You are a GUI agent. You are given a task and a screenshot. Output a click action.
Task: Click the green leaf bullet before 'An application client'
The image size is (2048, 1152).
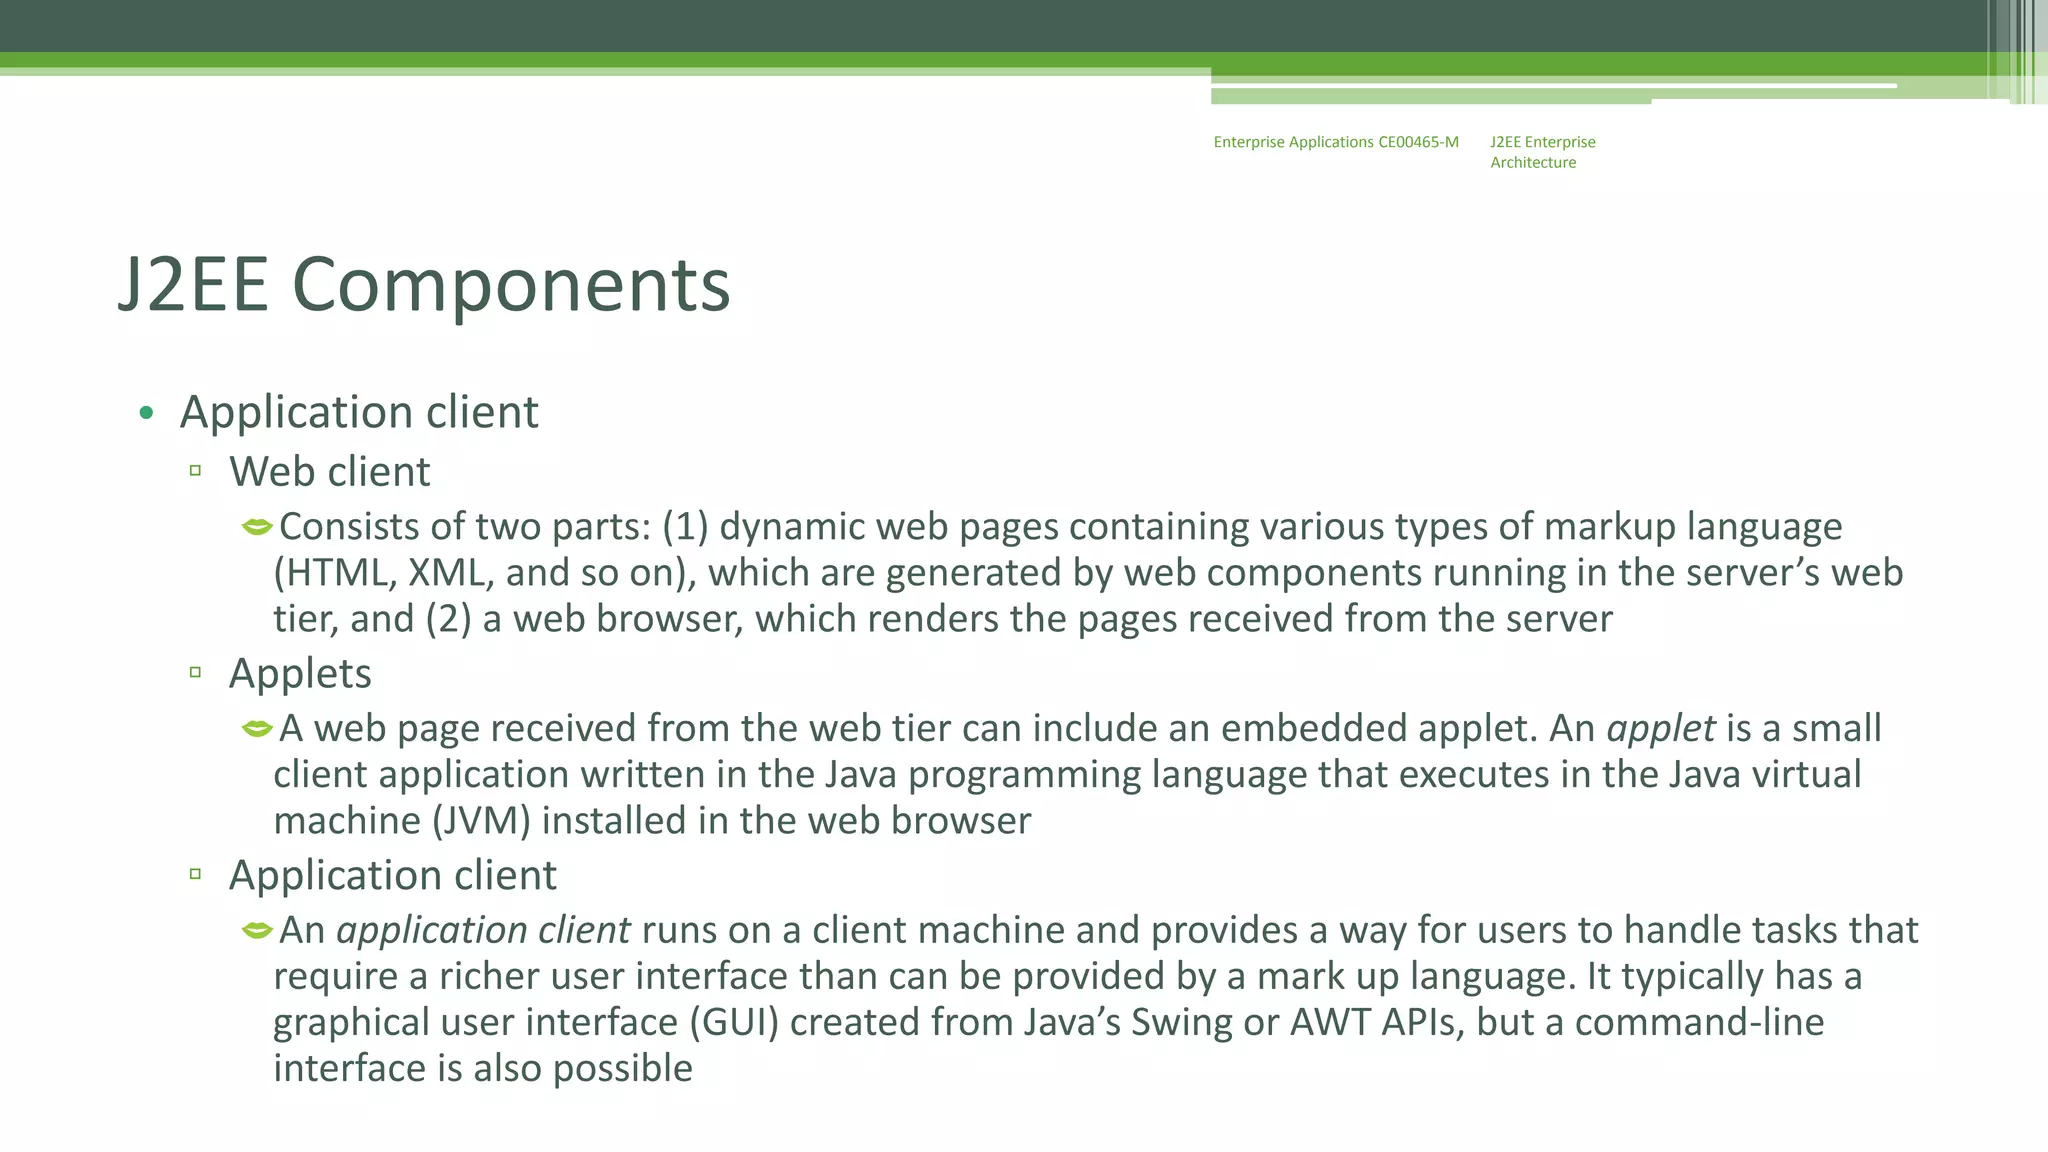(x=257, y=930)
